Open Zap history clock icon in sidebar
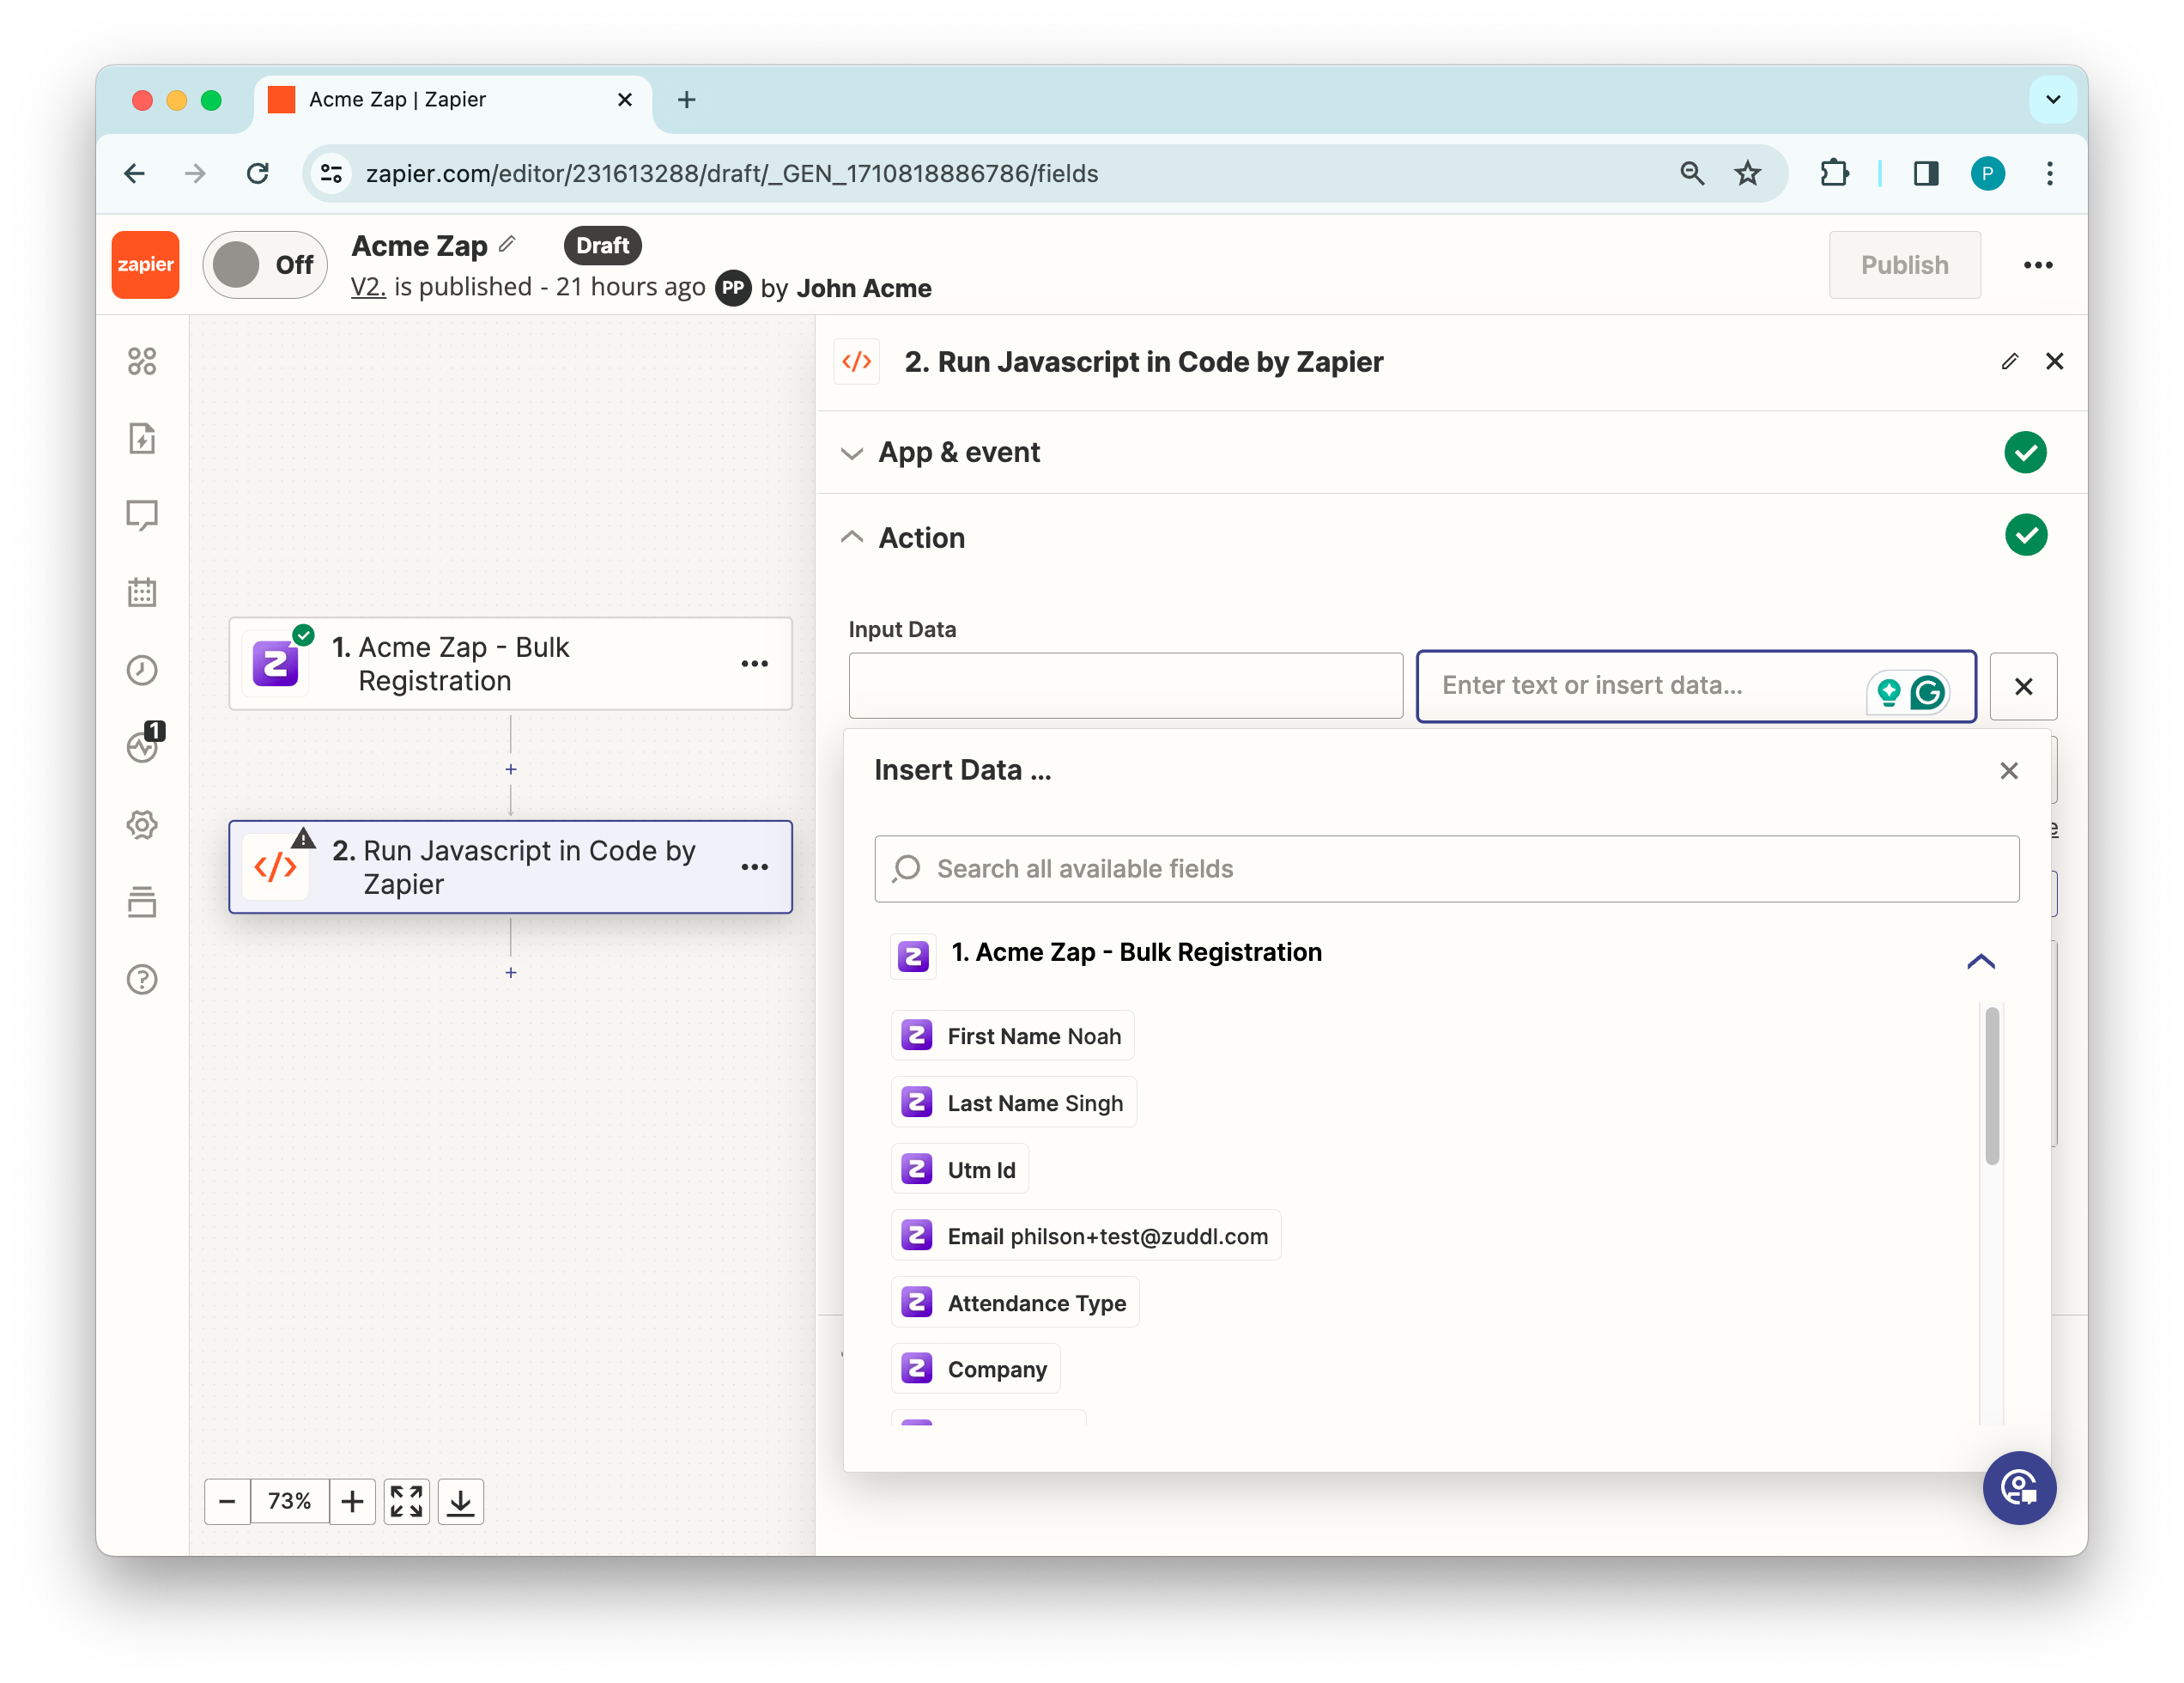 click(x=142, y=670)
